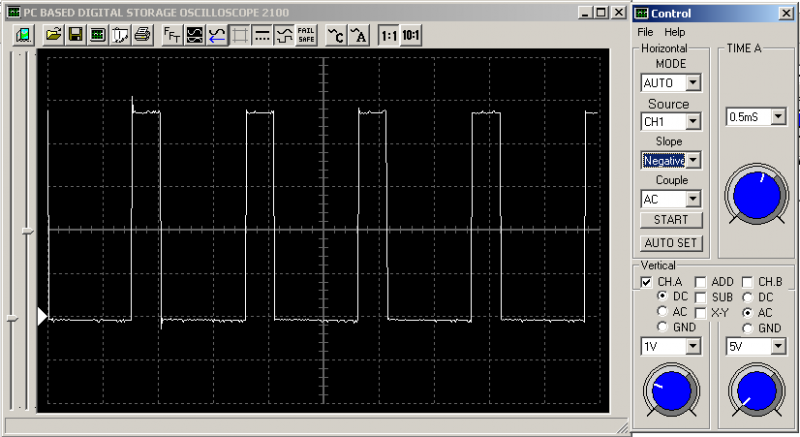The height and width of the screenshot is (437, 800).
Task: Open the Help menu in Control window
Action: pyautogui.click(x=674, y=32)
